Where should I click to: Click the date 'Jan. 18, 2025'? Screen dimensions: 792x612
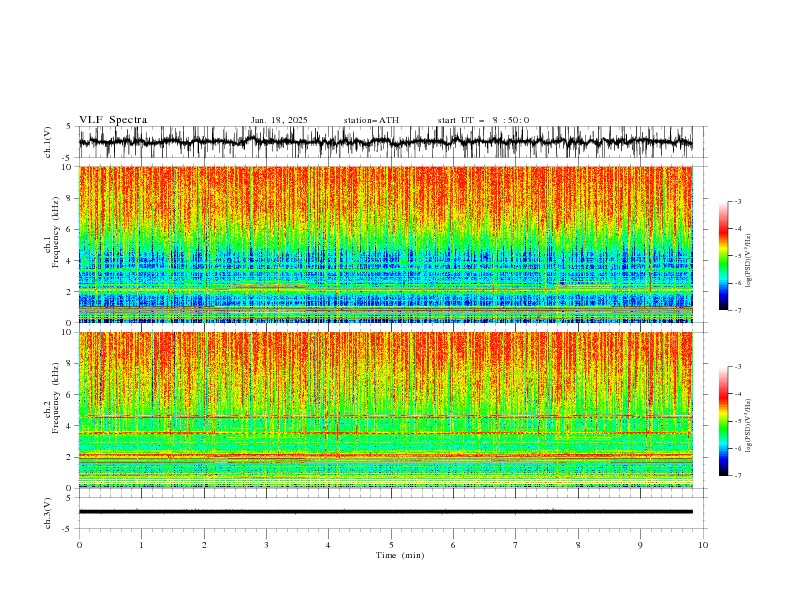pos(279,120)
